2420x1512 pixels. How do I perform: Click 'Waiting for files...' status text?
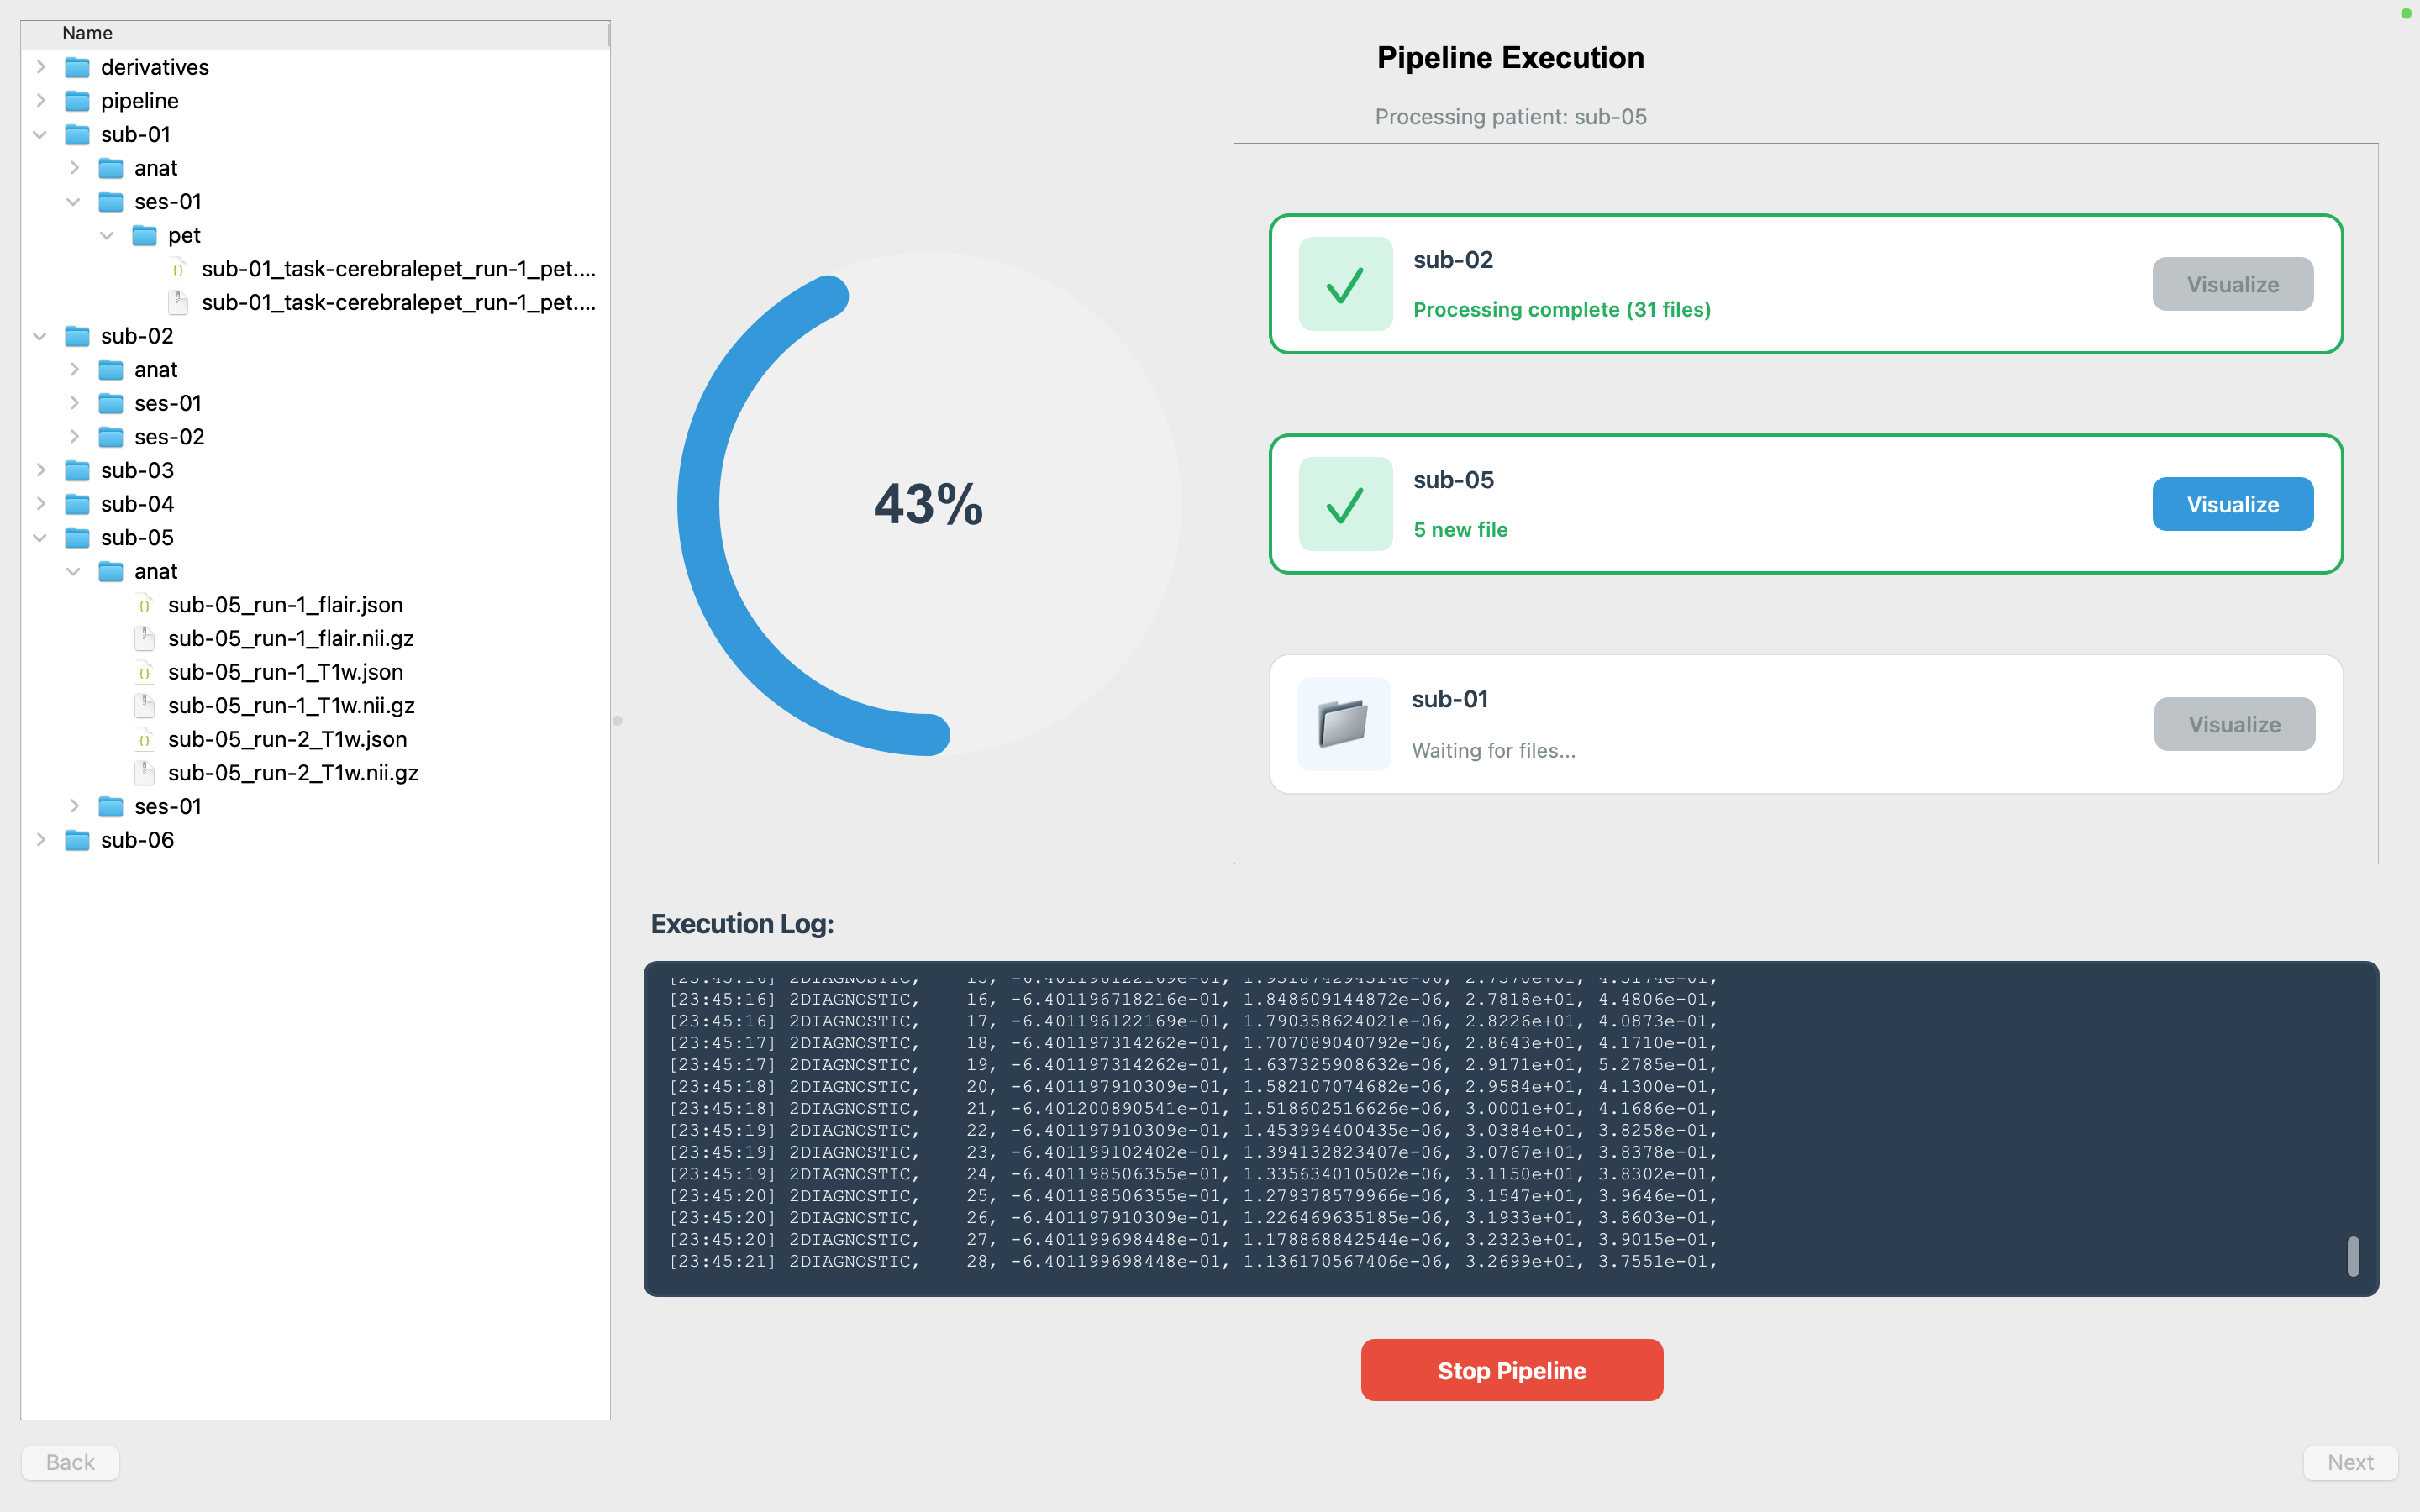[1493, 750]
